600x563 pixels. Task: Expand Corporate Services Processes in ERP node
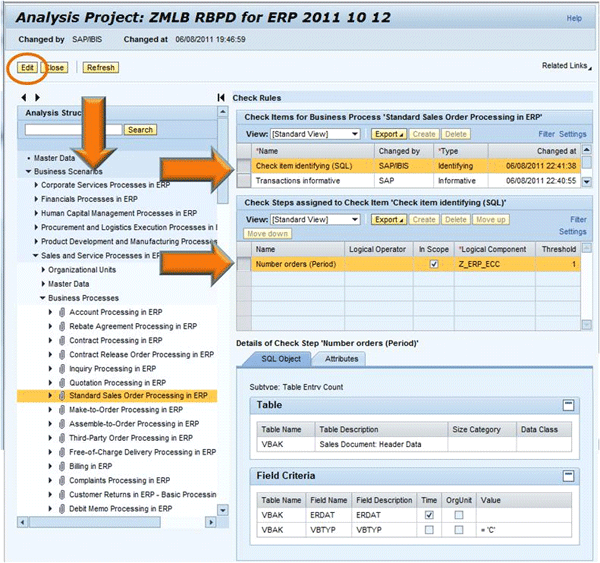pyautogui.click(x=36, y=185)
